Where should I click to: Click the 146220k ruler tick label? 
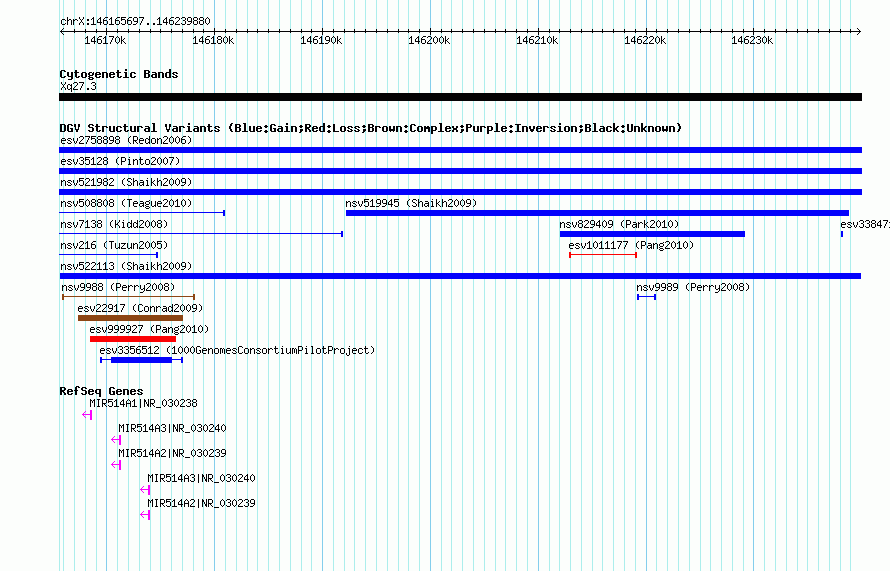[x=645, y=40]
